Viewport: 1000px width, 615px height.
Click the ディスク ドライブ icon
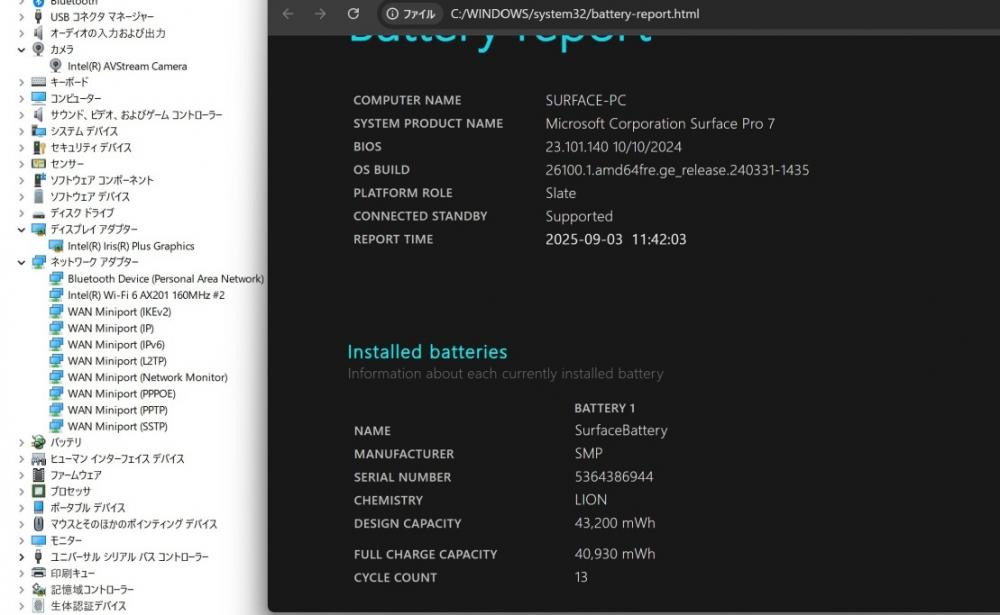point(38,213)
